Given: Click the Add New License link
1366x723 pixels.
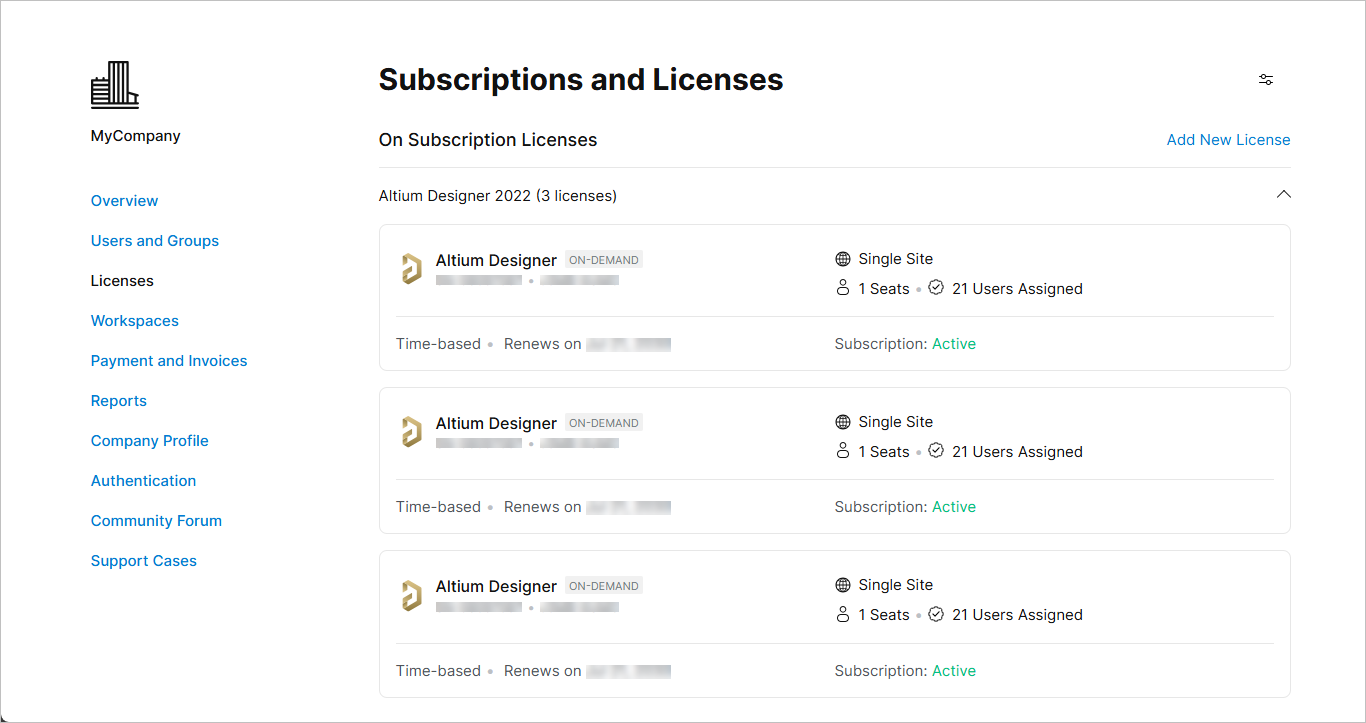Looking at the screenshot, I should 1229,140.
